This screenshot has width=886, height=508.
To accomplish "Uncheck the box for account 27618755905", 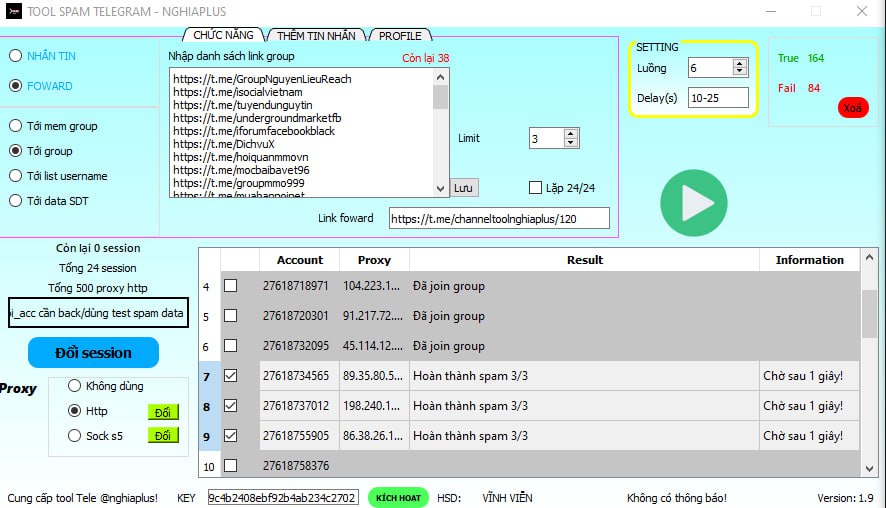I will click(230, 435).
